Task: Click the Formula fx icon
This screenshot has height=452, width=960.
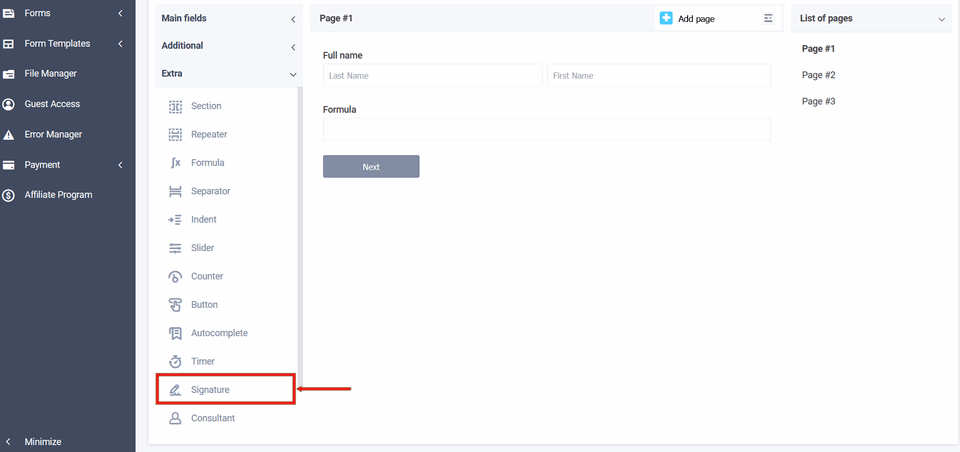Action: click(x=175, y=163)
